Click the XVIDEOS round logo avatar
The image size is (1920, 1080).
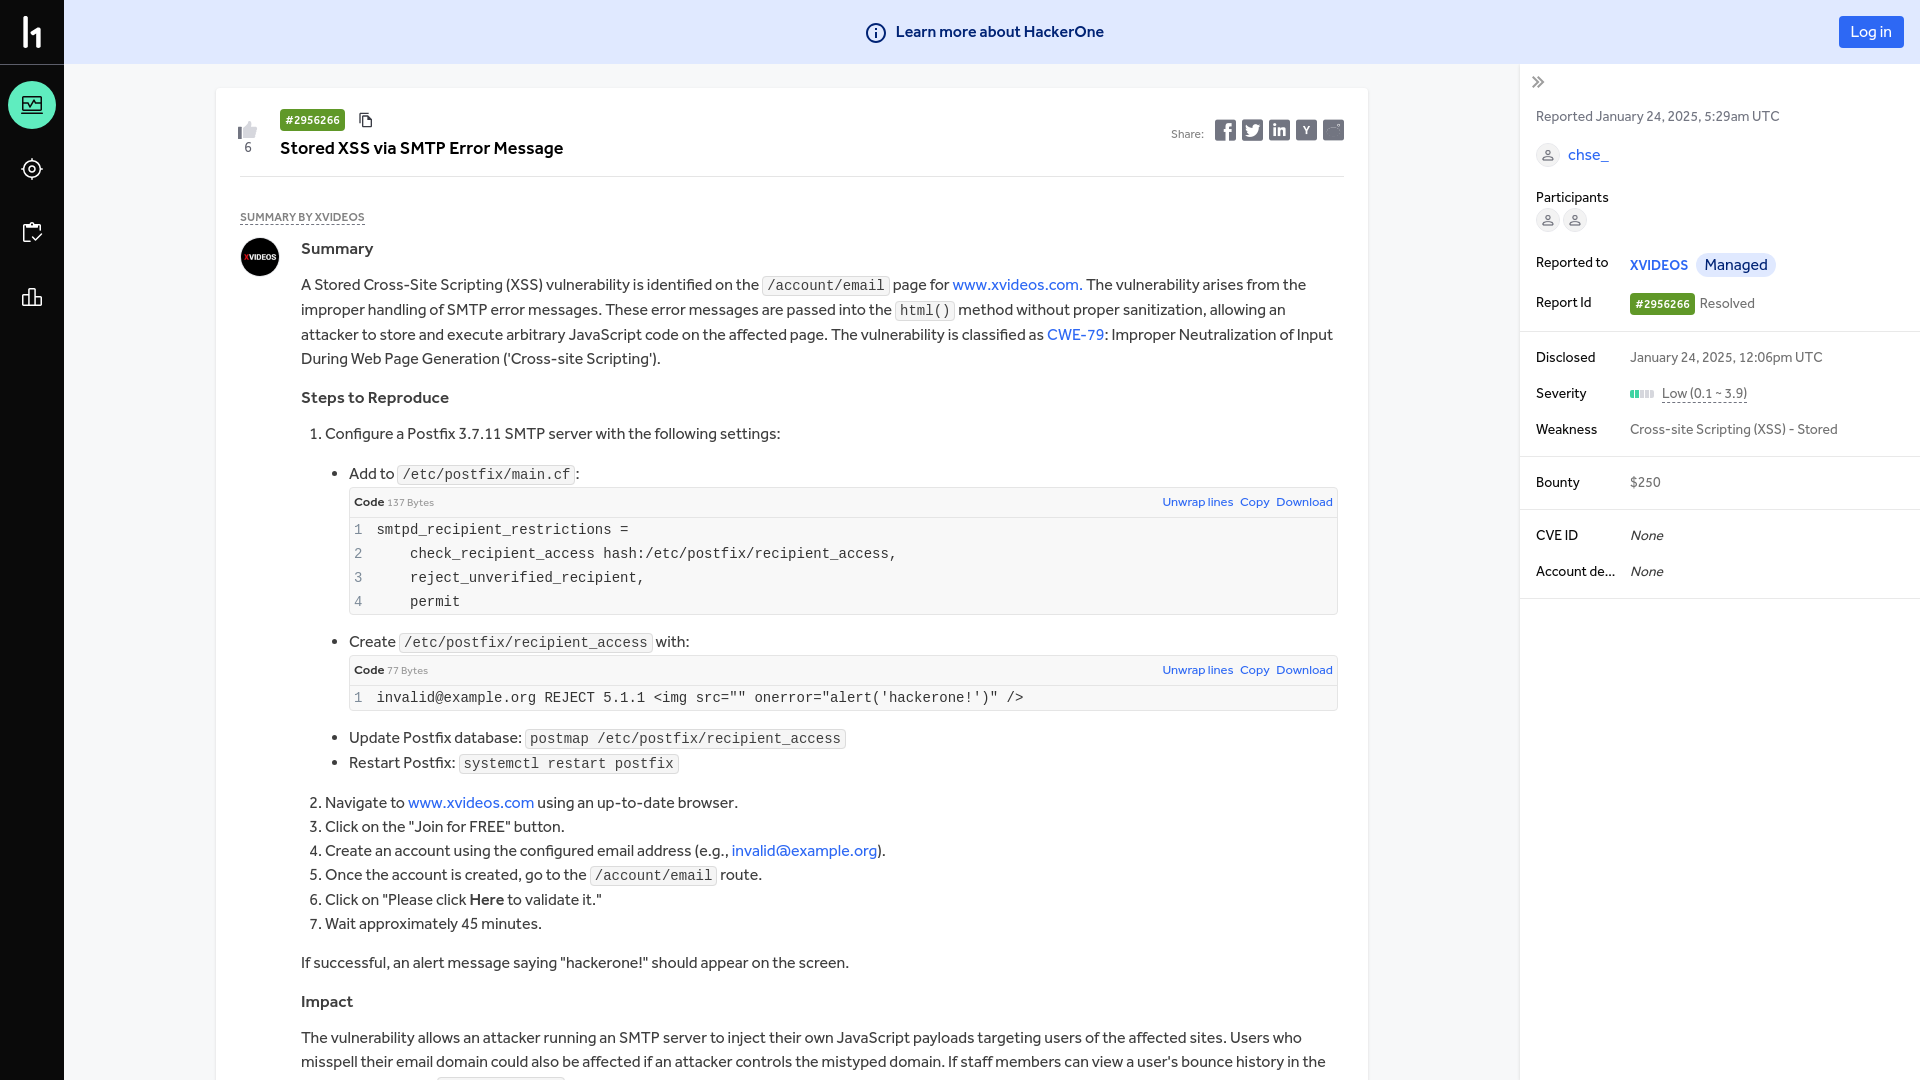pyautogui.click(x=260, y=257)
